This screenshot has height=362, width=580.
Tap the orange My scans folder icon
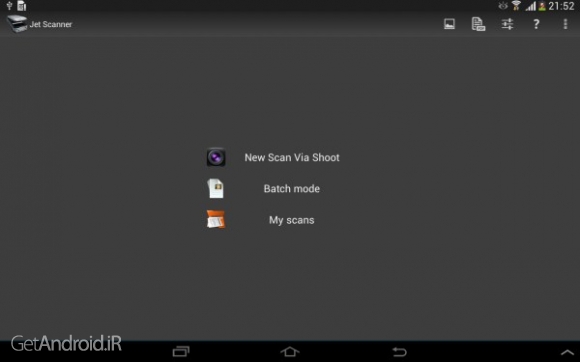(216, 220)
